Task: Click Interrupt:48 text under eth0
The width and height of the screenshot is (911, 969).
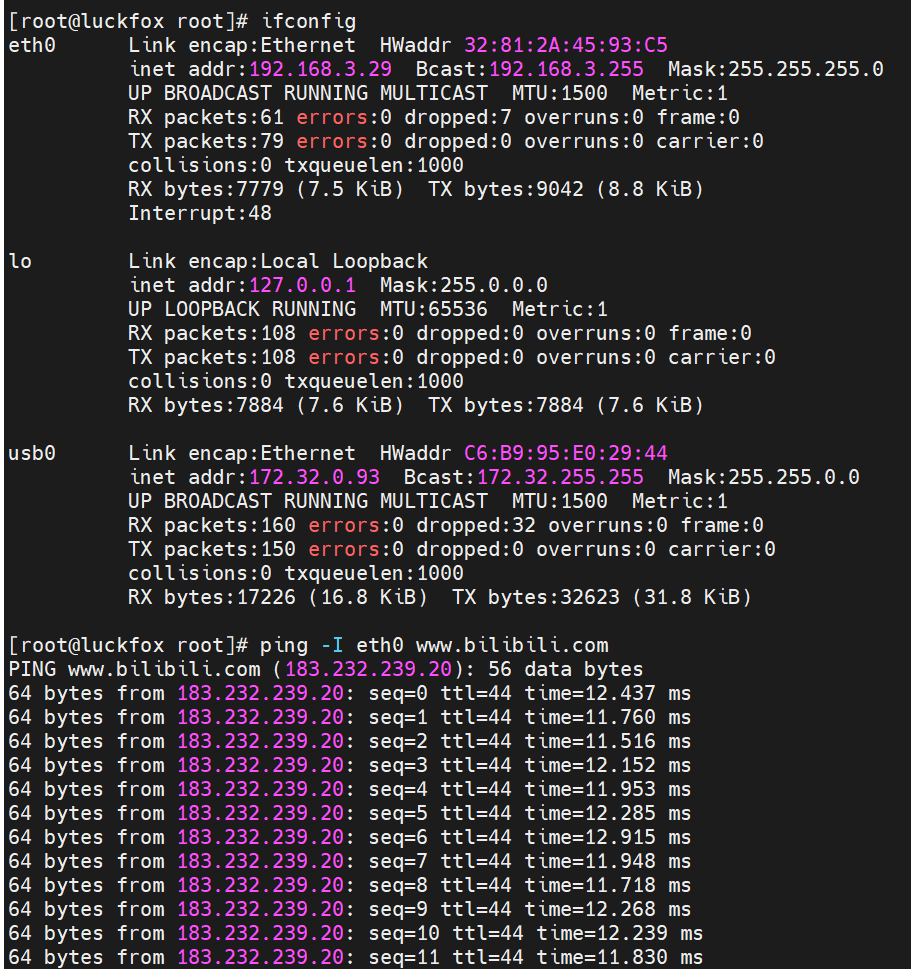Action: pyautogui.click(x=200, y=213)
